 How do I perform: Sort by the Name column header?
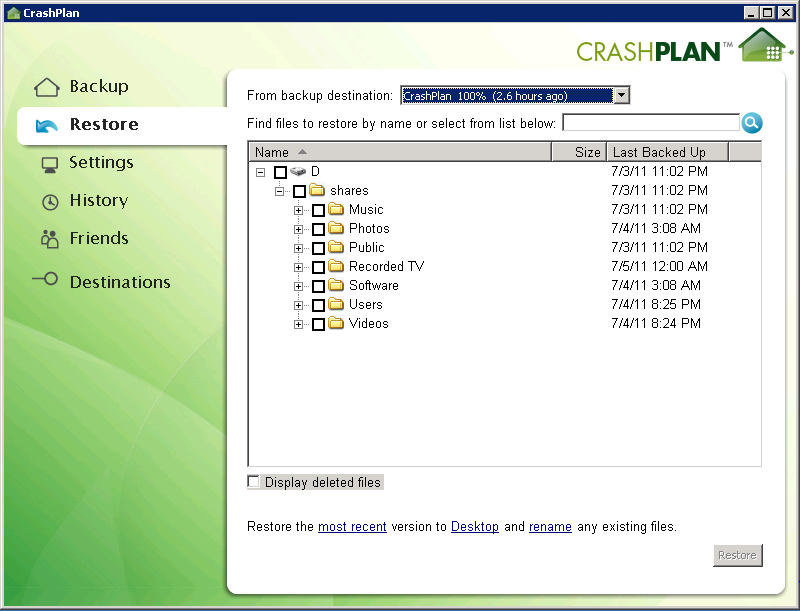400,152
